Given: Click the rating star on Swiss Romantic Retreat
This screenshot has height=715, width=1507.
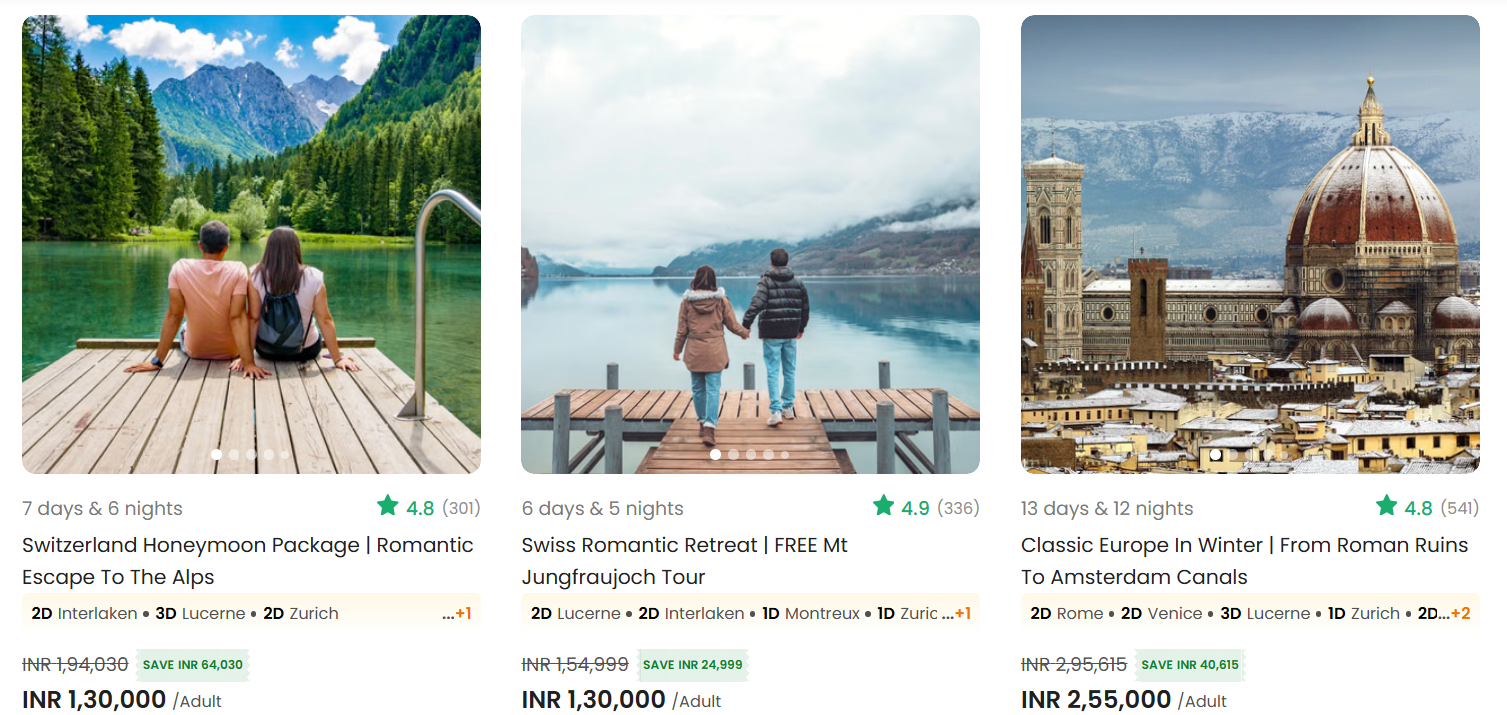Looking at the screenshot, I should (x=883, y=506).
